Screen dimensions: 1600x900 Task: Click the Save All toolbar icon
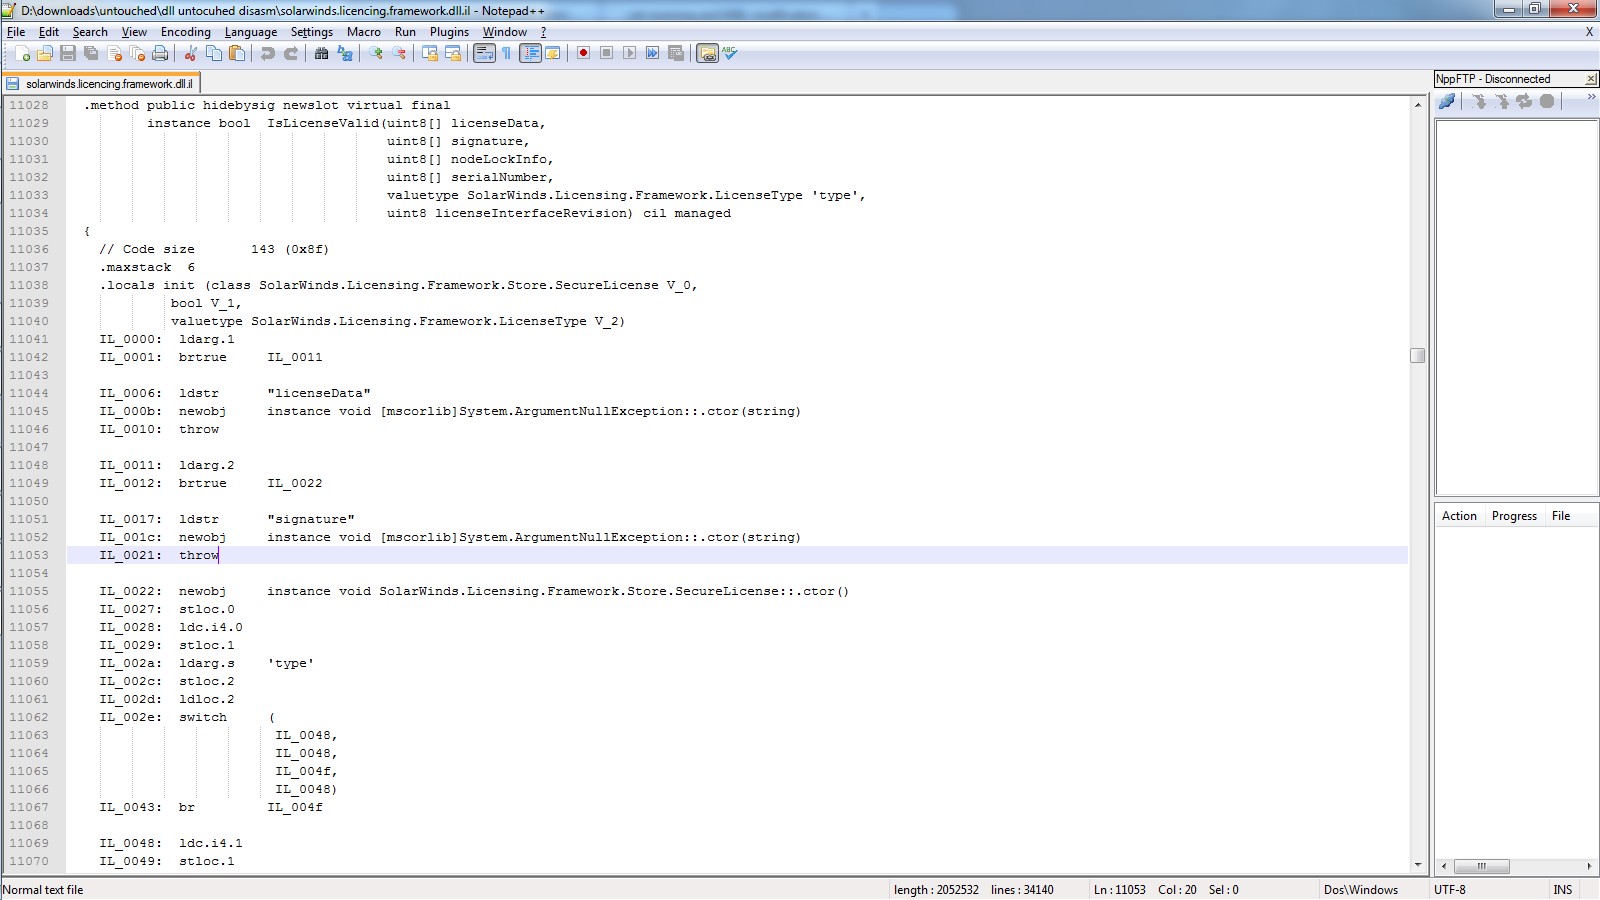(91, 54)
